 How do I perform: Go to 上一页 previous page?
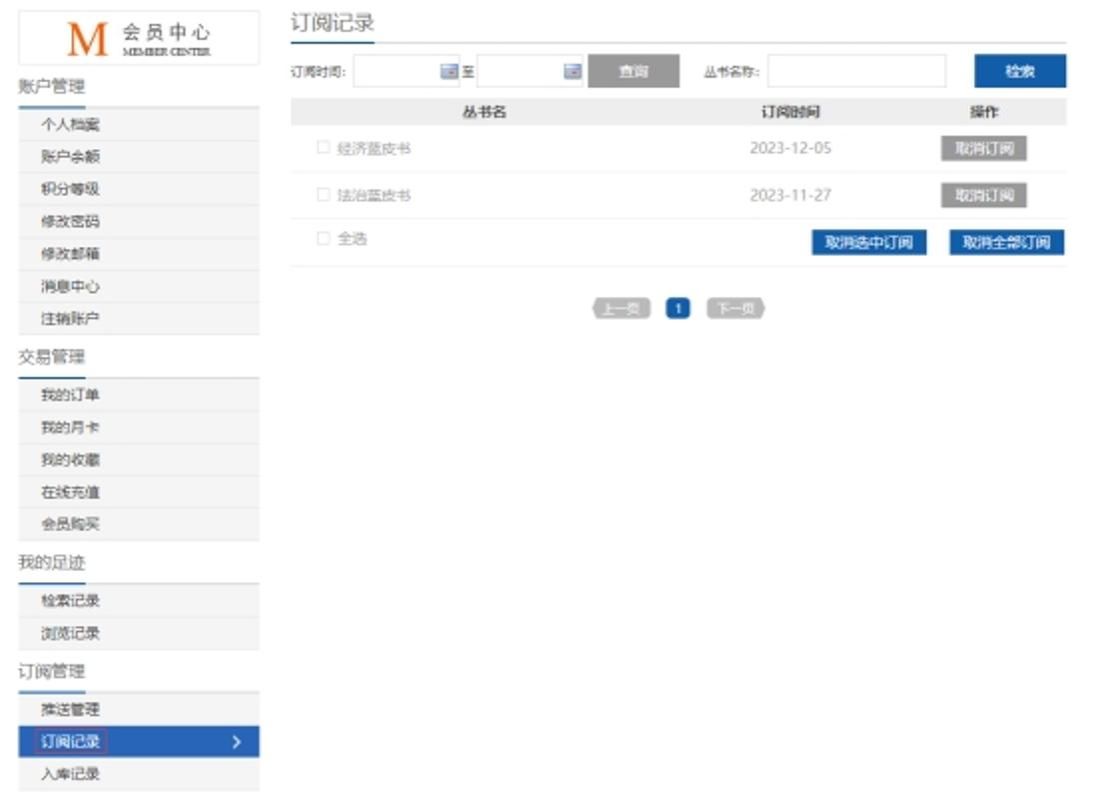pyautogui.click(x=621, y=309)
